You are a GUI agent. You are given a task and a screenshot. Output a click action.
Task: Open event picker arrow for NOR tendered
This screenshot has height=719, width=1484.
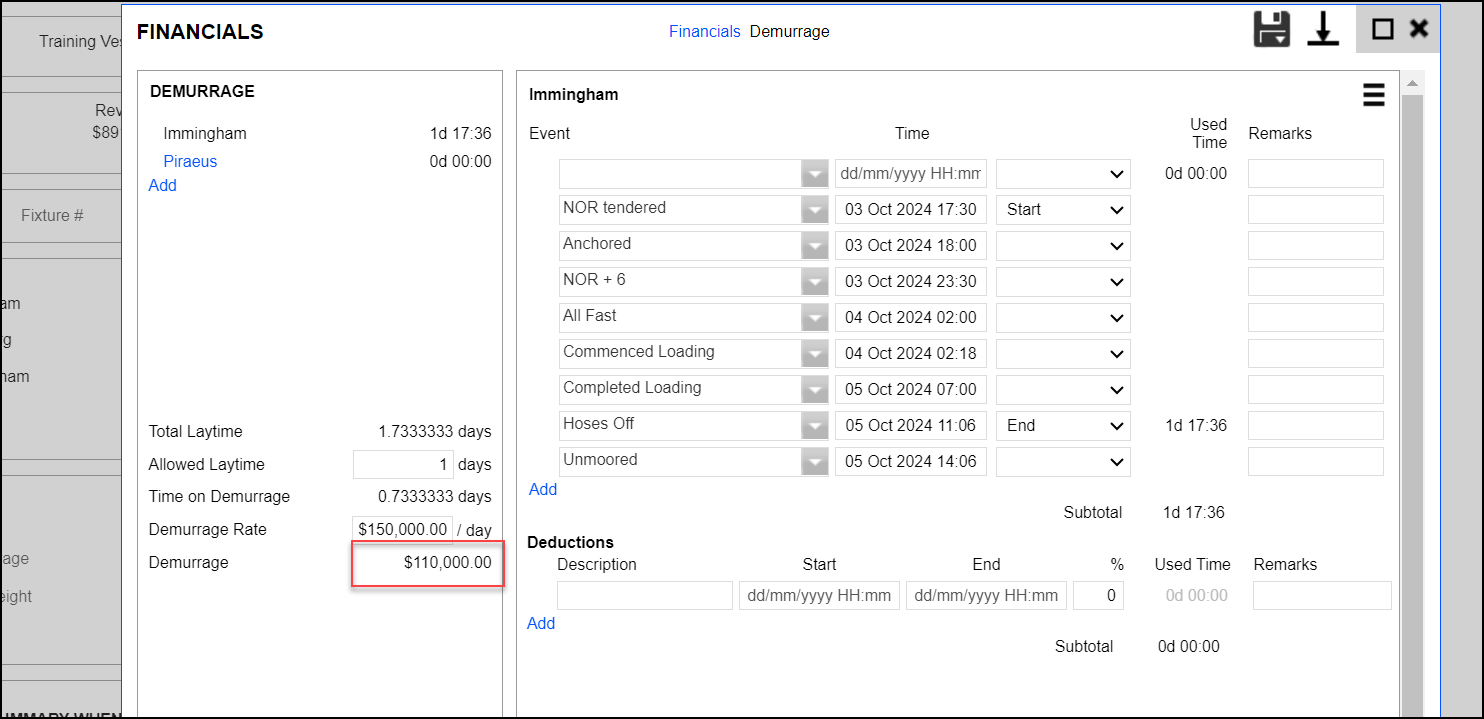click(815, 210)
